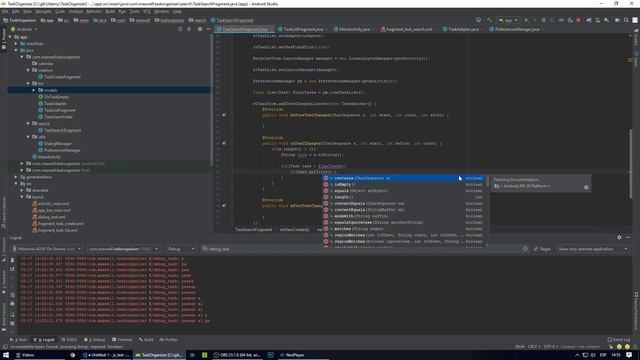Minimize the Logcat panel with the hide icon

pyautogui.click(x=628, y=237)
